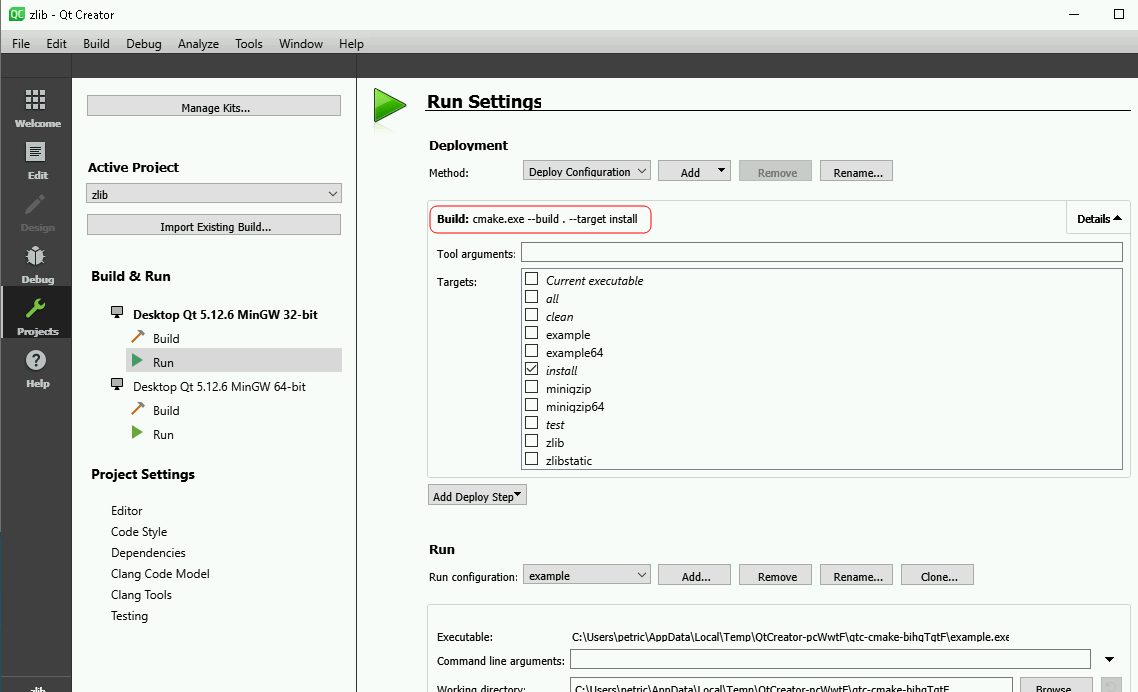
Task: Open the Window menu
Action: coord(300,44)
